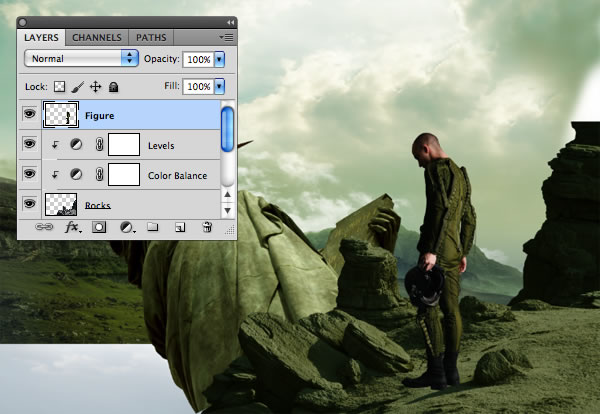This screenshot has height=414, width=600.
Task: Delete layer with trash icon
Action: [207, 227]
